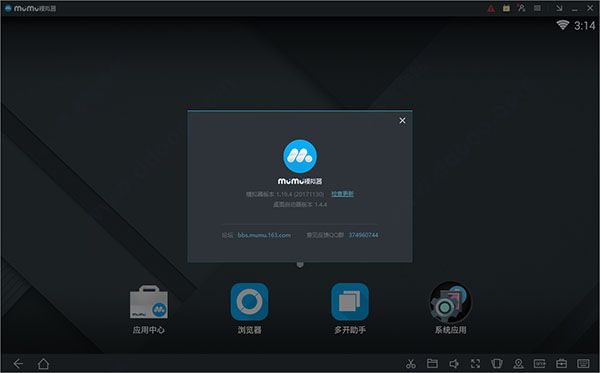Open the bbs.mumu.163.com forum link

point(264,235)
